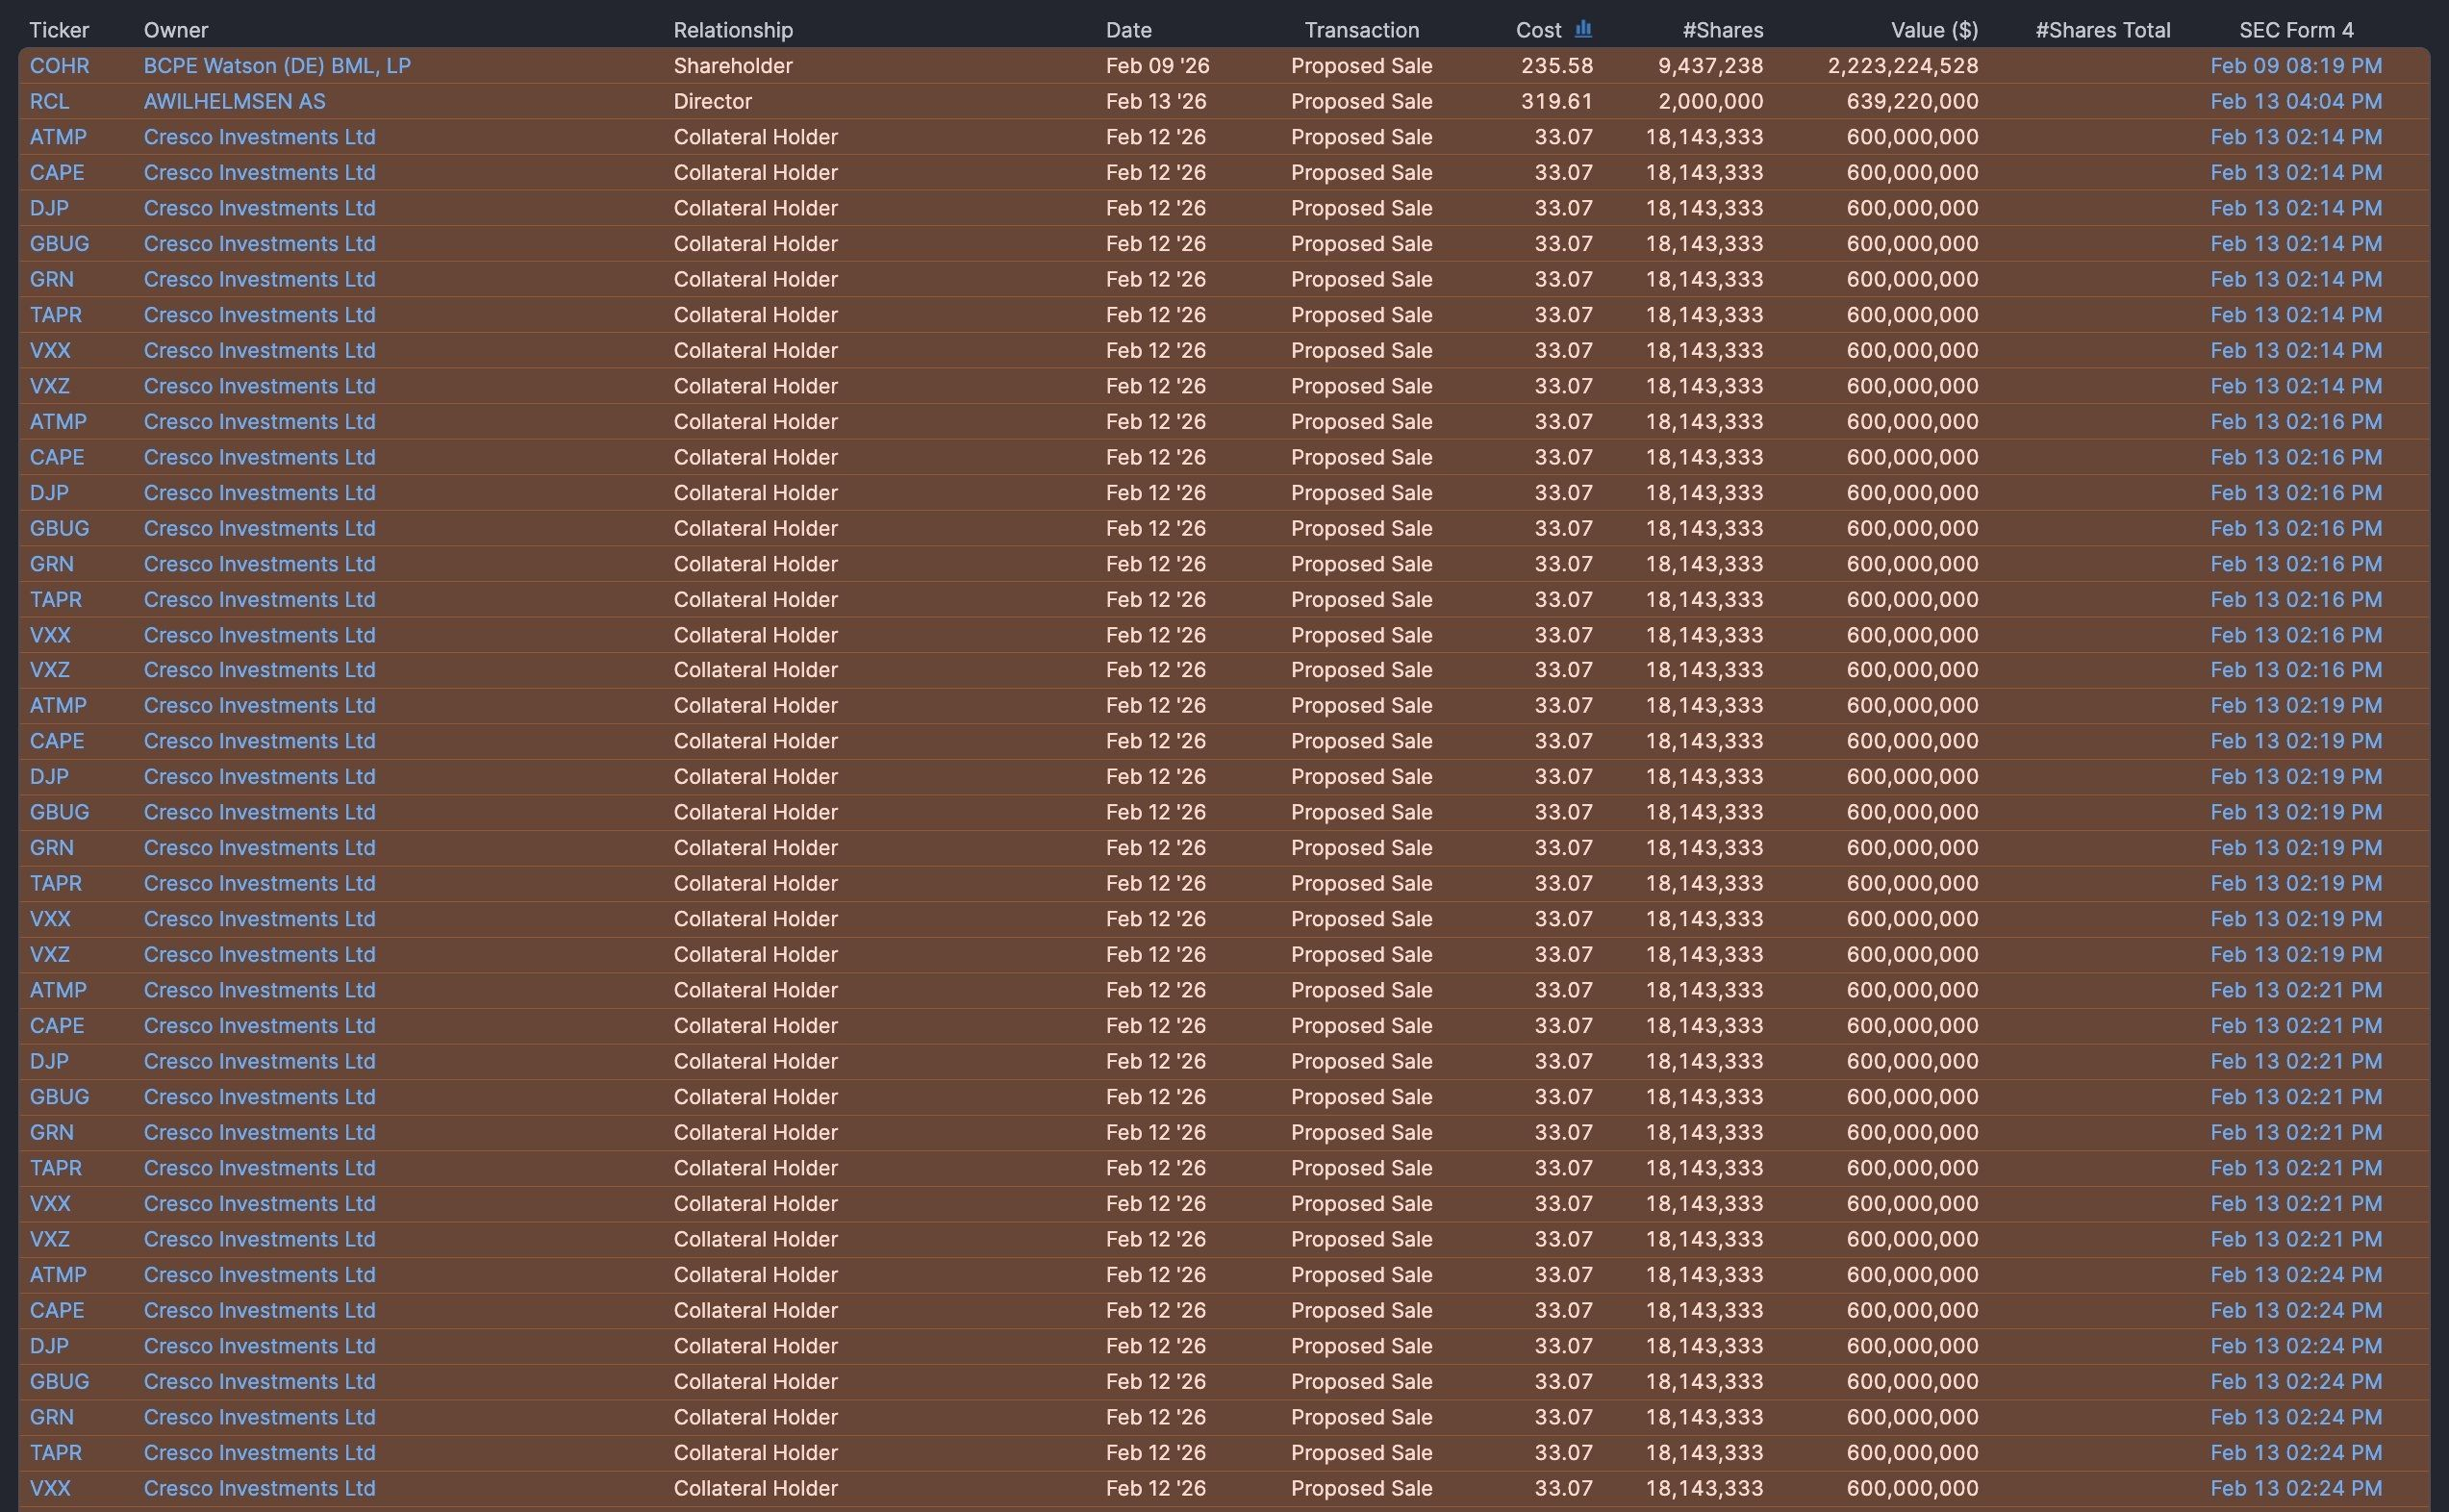2449x1512 pixels.
Task: Open Cresco Investments Ltd in DJP 02:19 PM row
Action: (260, 776)
